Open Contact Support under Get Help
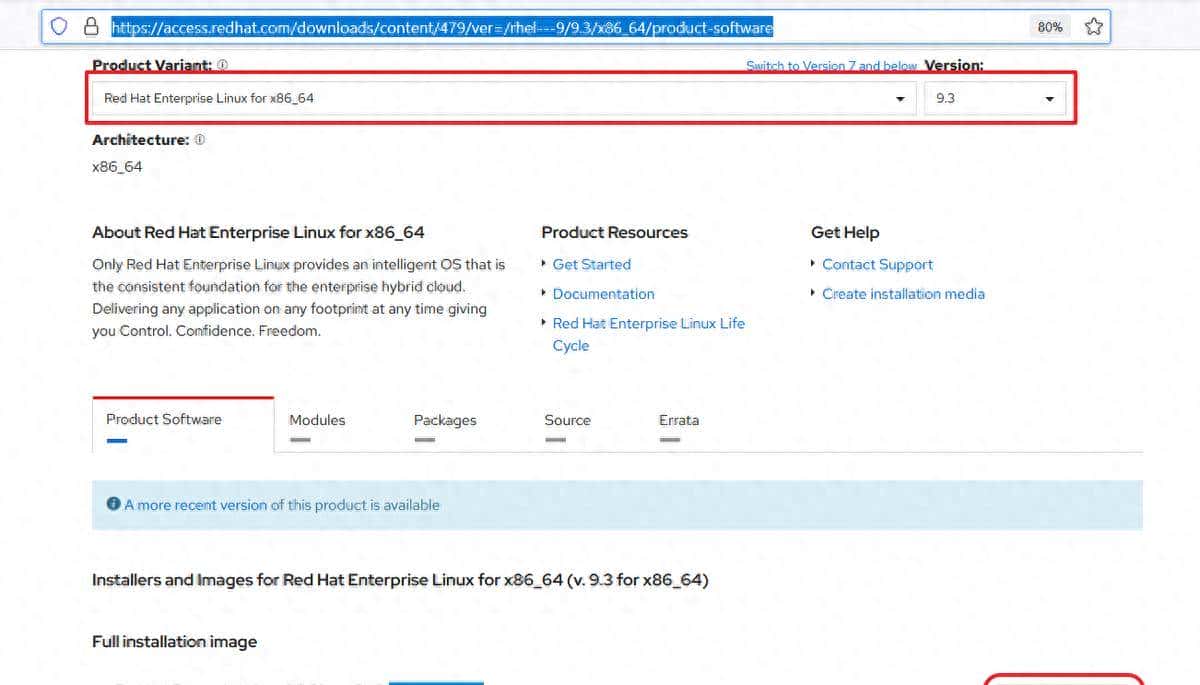This screenshot has width=1200, height=685. [877, 264]
